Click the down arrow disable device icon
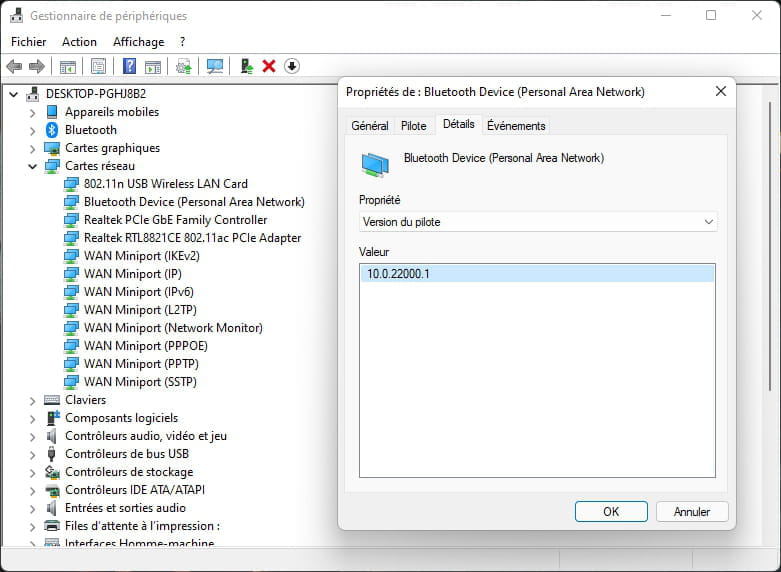 (x=292, y=66)
